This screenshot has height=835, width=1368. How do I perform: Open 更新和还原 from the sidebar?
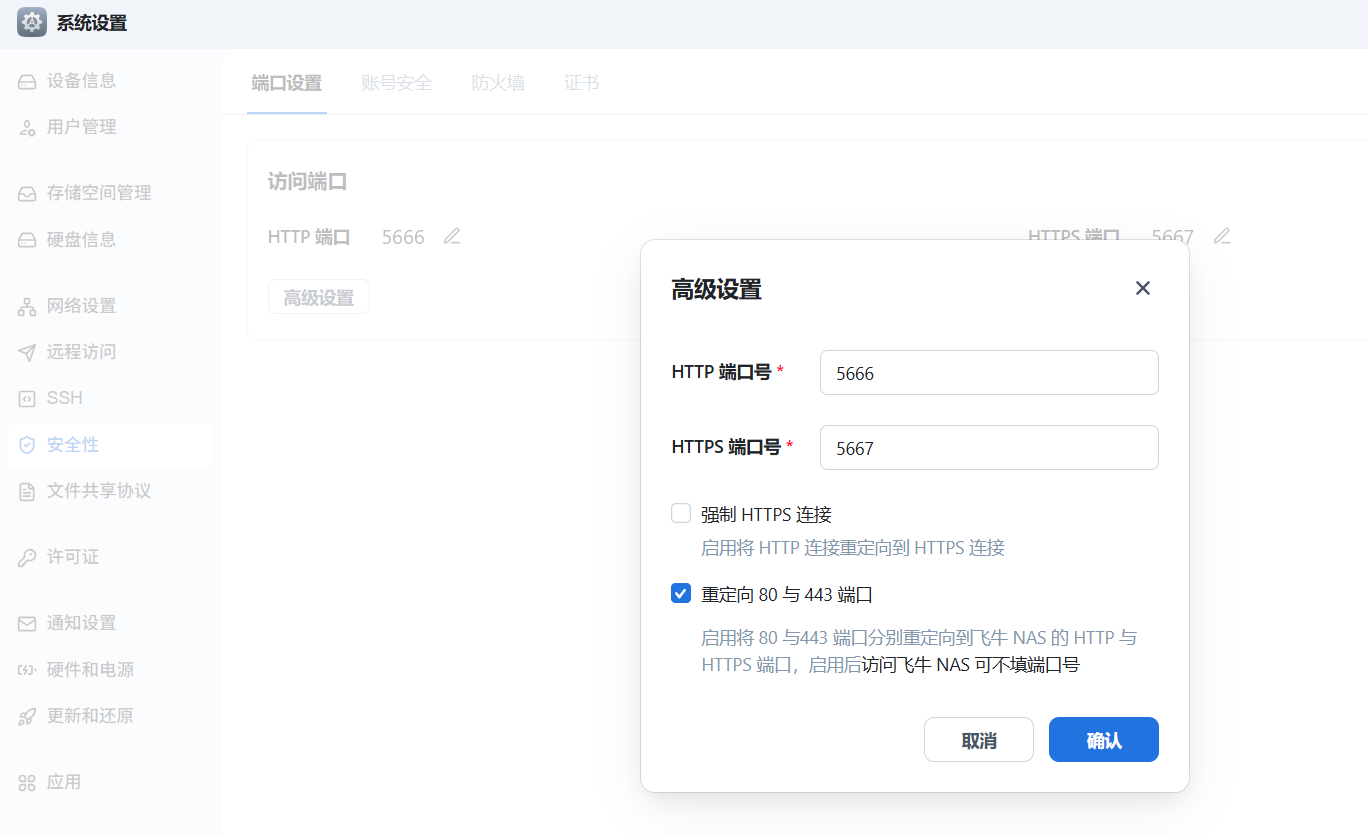109,716
